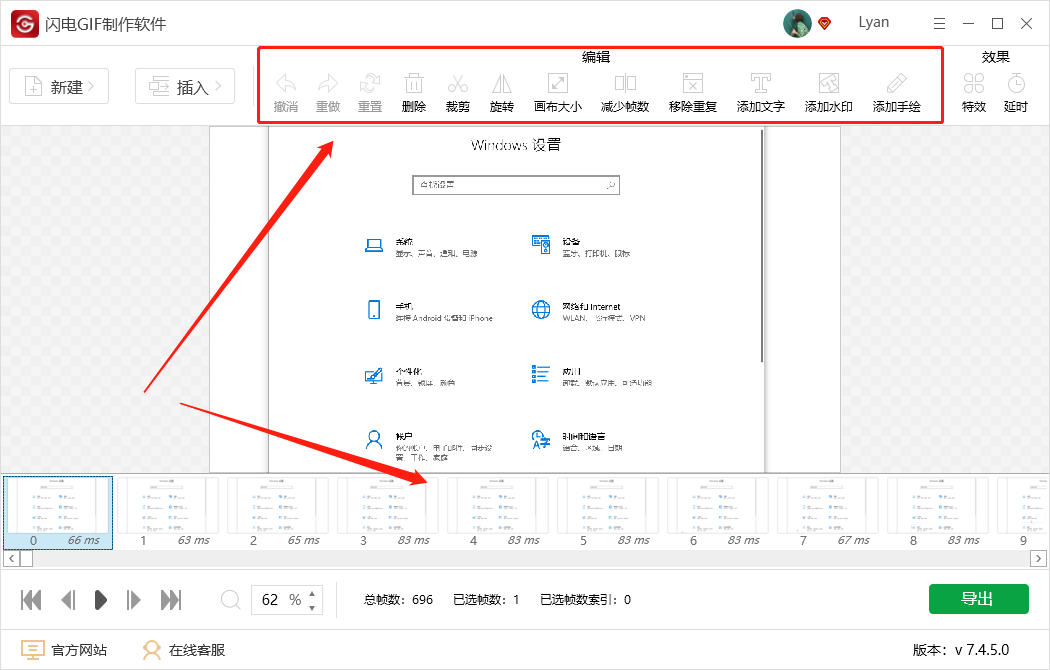The height and width of the screenshot is (670, 1050).
Task: Click the version text v 7.4.5.0
Action: tap(960, 650)
